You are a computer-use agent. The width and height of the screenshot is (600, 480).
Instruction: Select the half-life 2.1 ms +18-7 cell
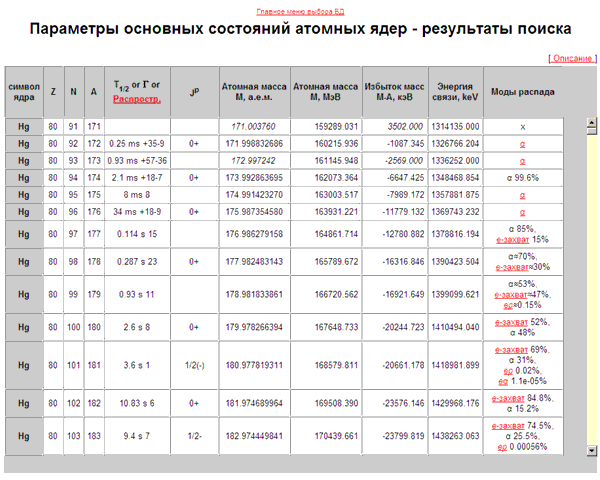click(x=137, y=178)
